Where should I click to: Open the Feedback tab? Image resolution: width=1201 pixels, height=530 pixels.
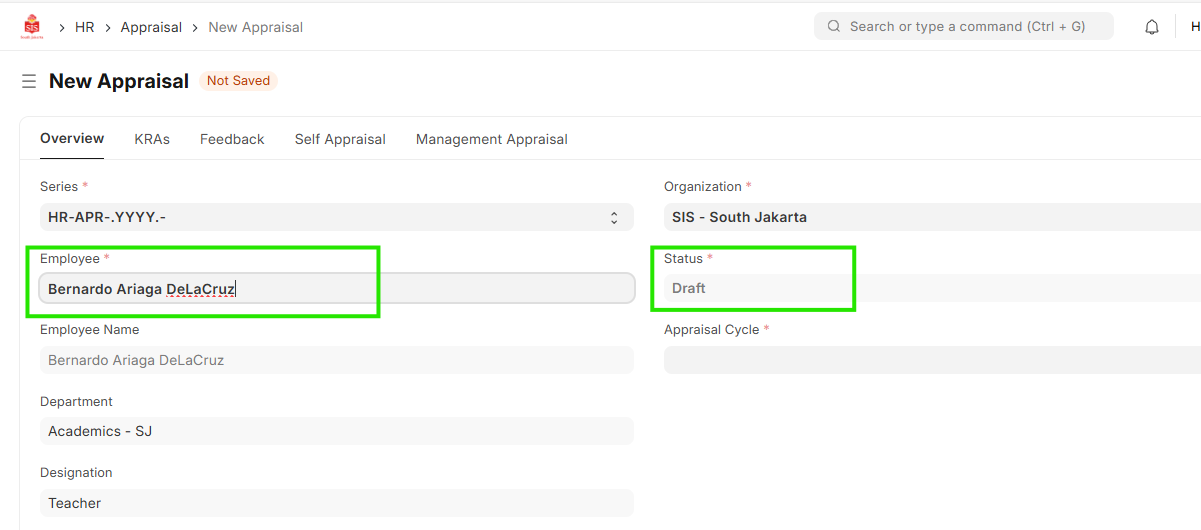pos(232,139)
